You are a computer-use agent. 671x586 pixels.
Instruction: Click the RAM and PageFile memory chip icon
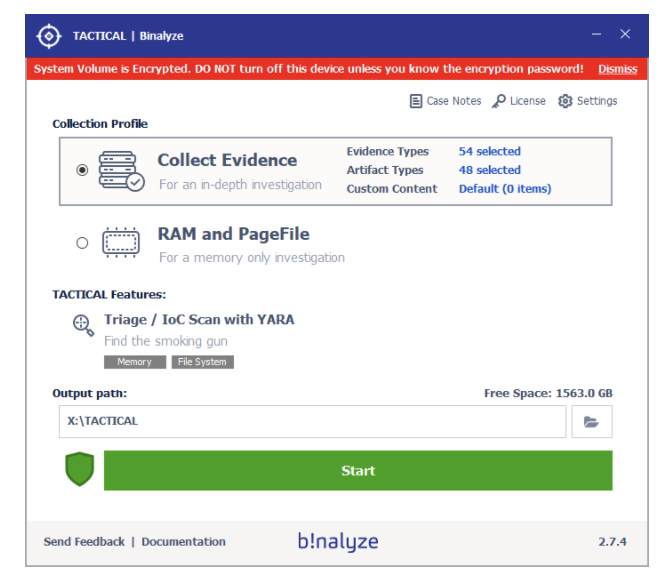click(121, 243)
